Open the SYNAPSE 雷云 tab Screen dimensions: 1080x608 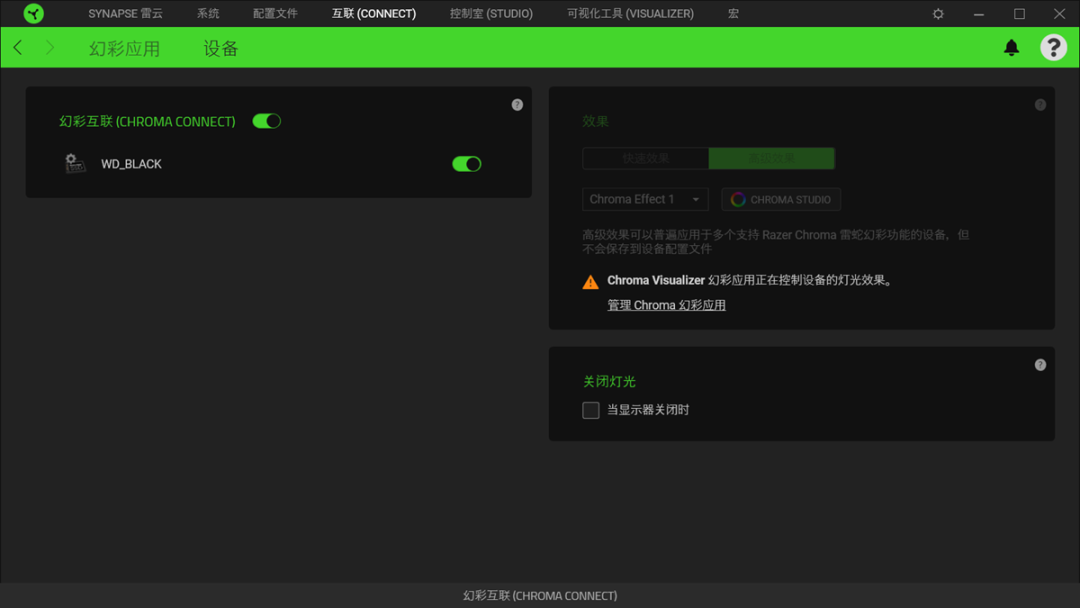[x=125, y=14]
